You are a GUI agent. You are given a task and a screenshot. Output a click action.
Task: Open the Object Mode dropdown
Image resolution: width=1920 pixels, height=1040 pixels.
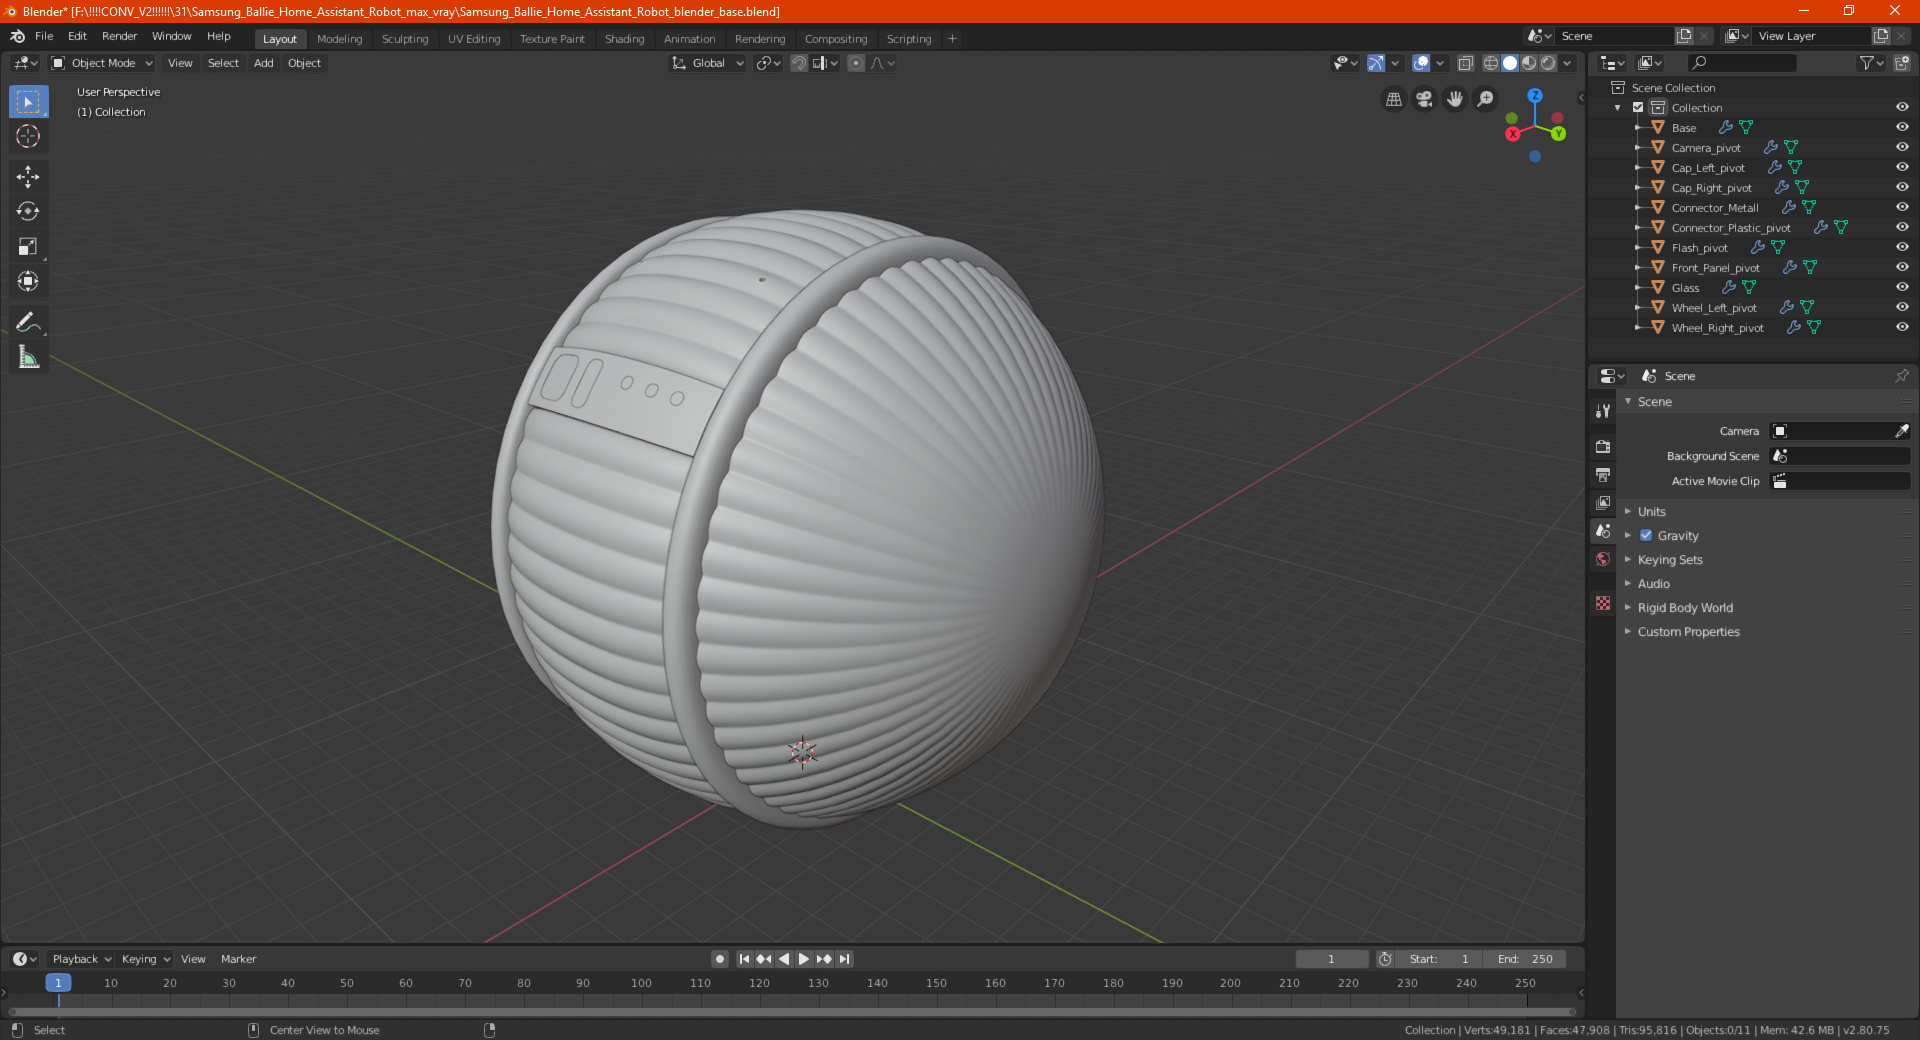(x=102, y=63)
